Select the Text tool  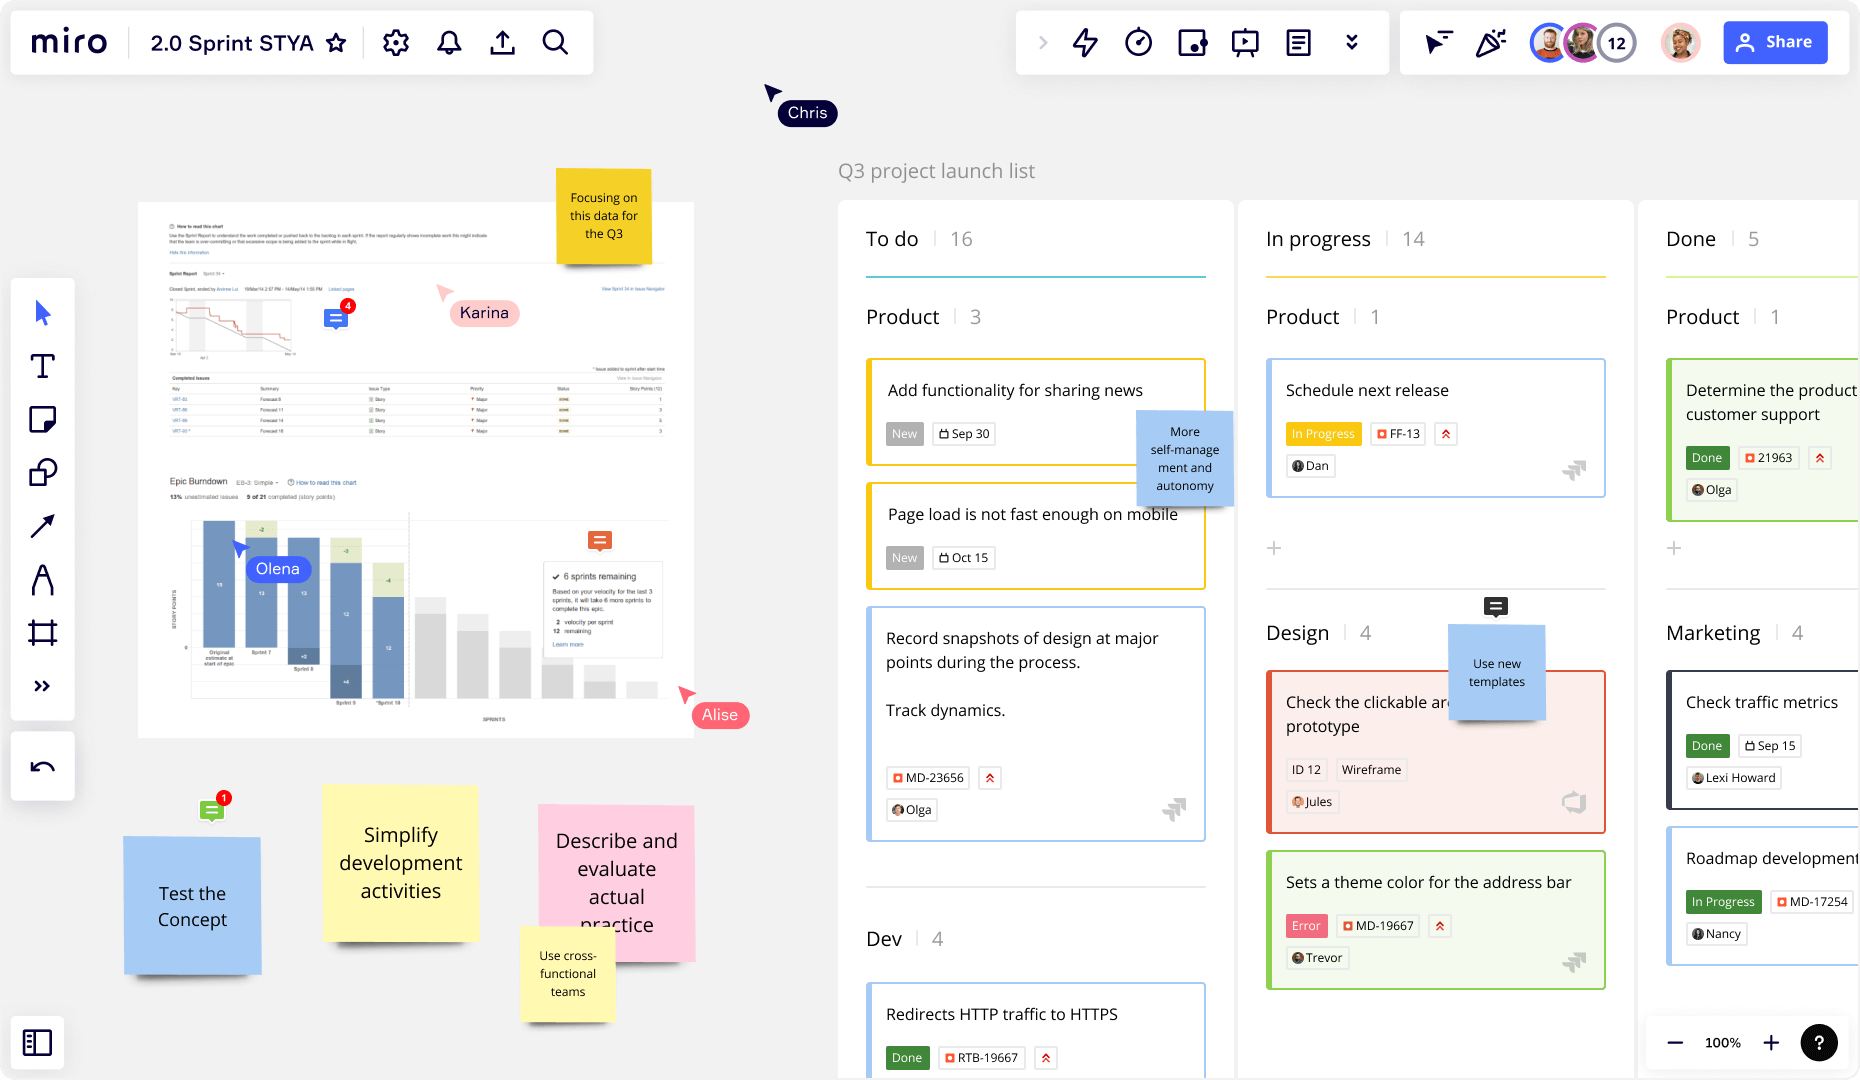42,366
